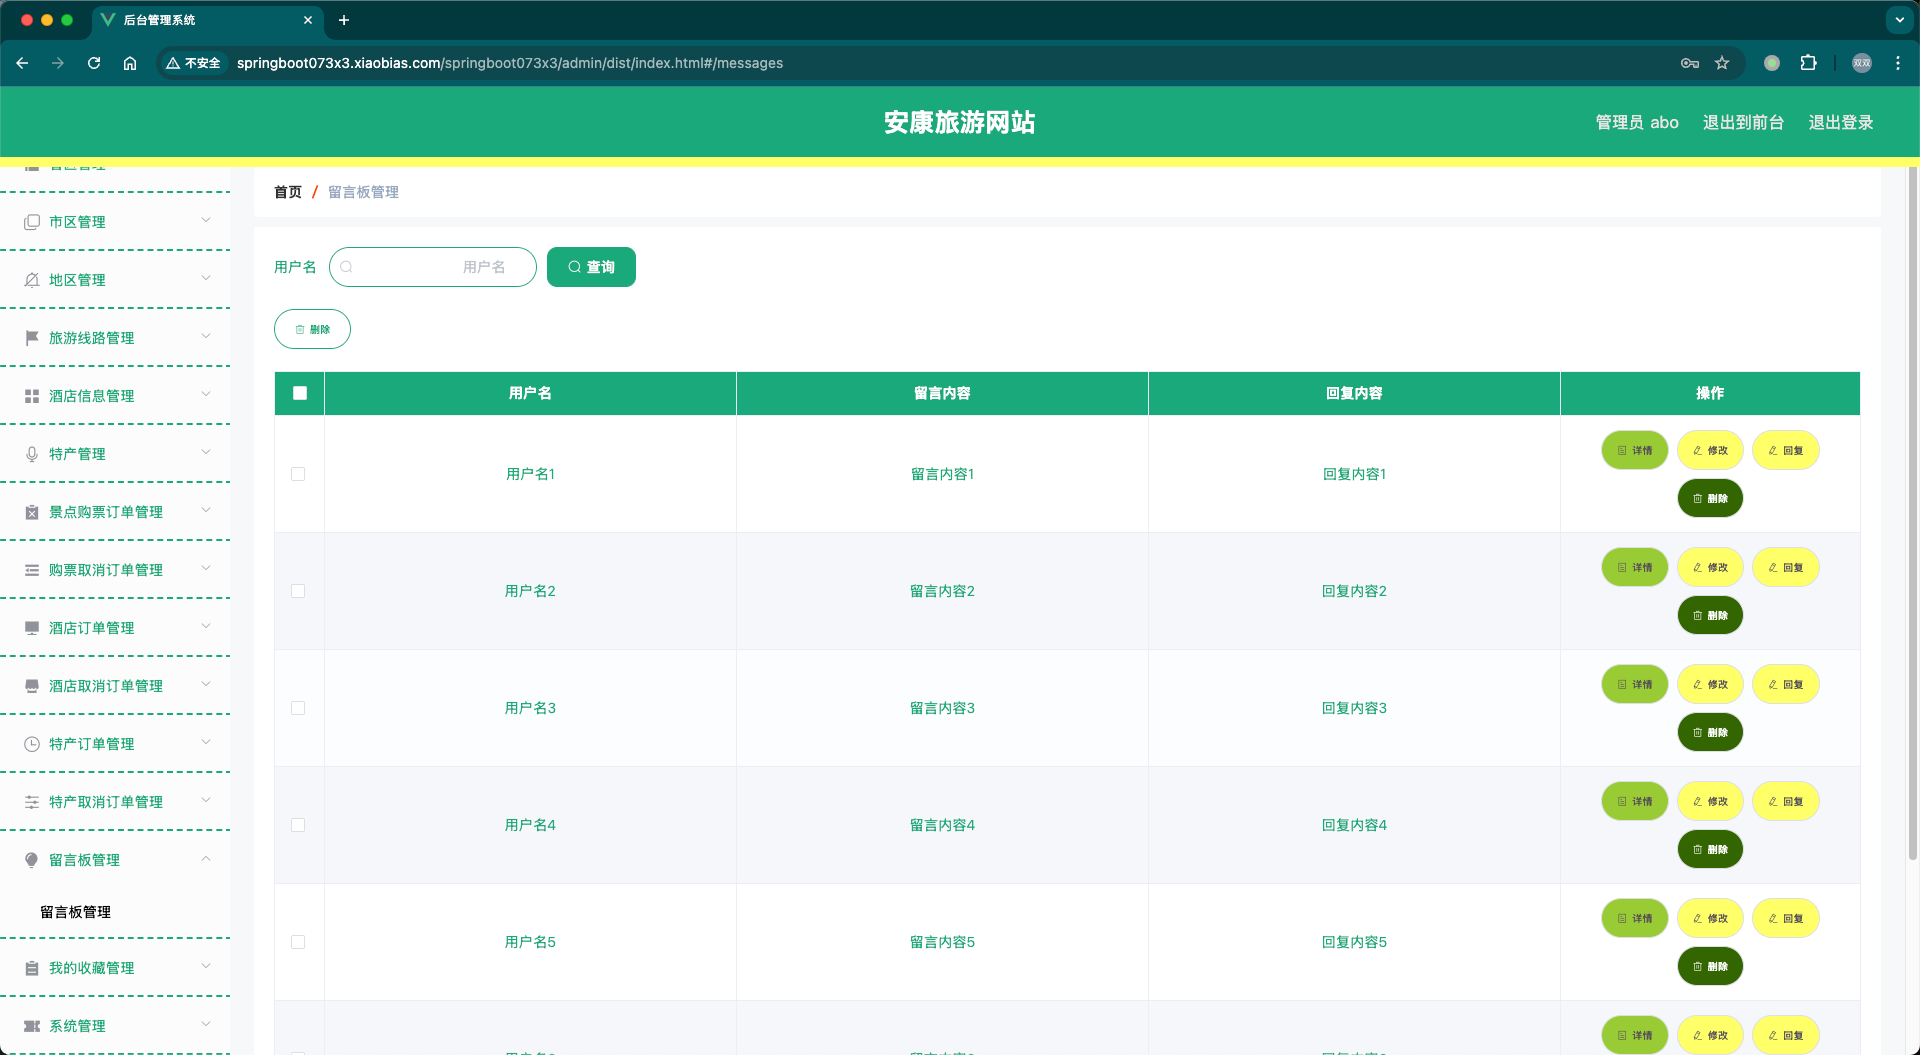Go to 首页 breadcrumb link

click(288, 192)
